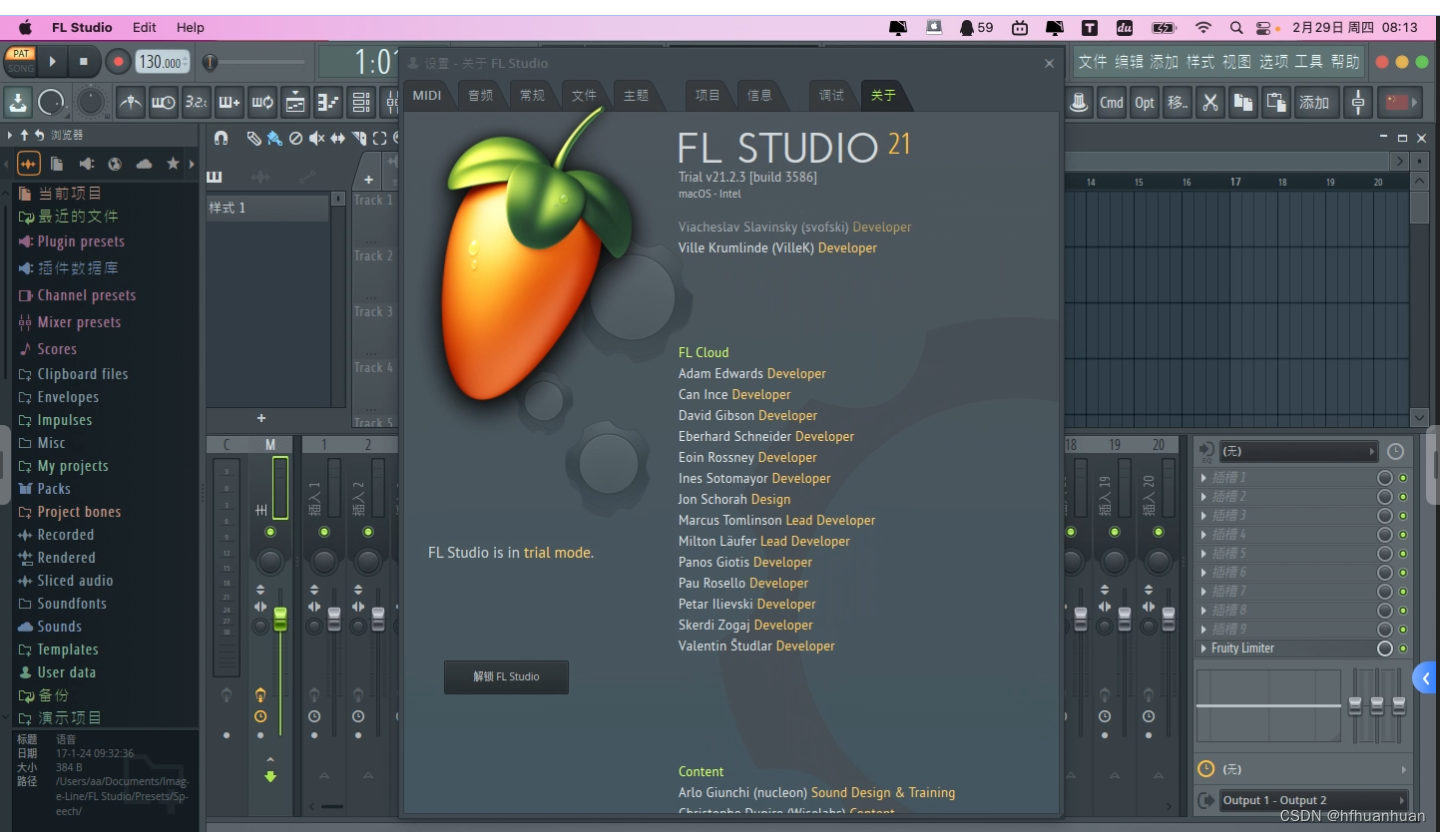Open the playlist view icon

295,102
